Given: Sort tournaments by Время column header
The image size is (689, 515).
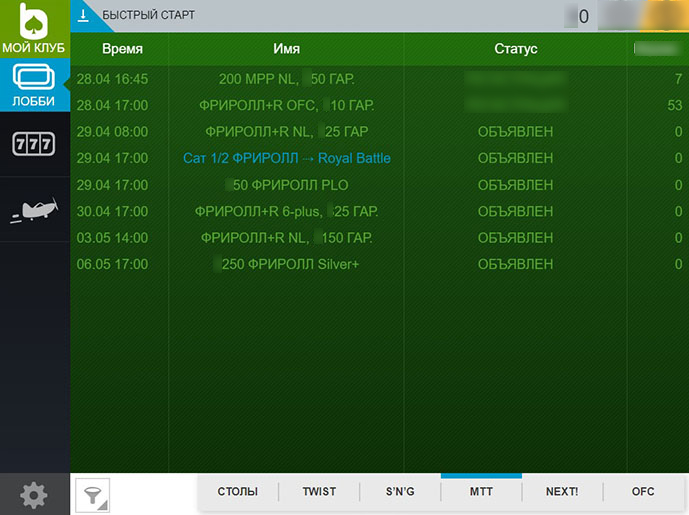Looking at the screenshot, I should (x=122, y=49).
